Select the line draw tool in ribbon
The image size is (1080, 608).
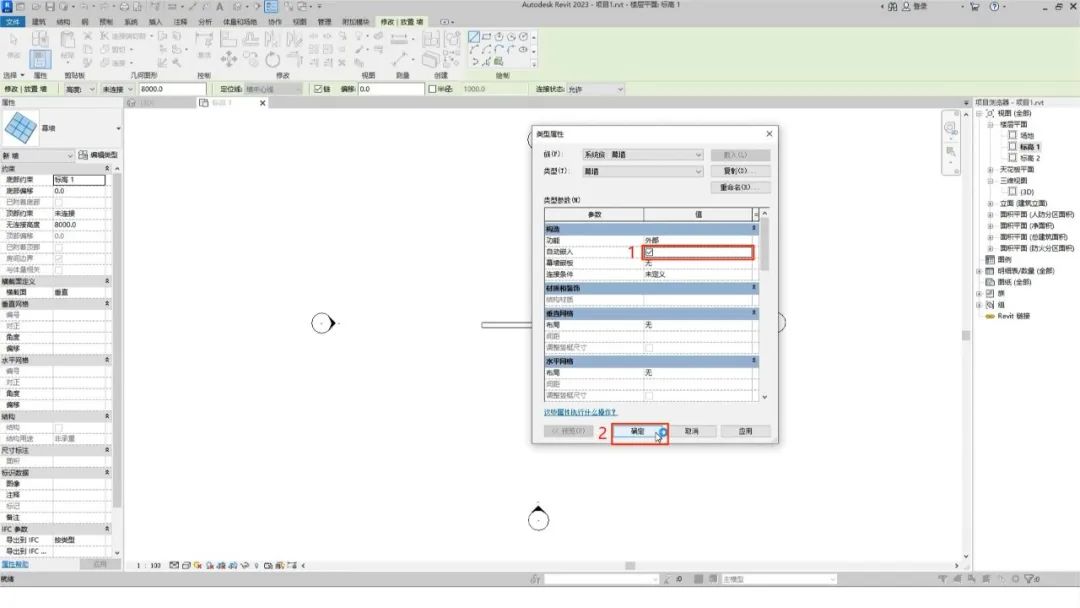[x=474, y=36]
